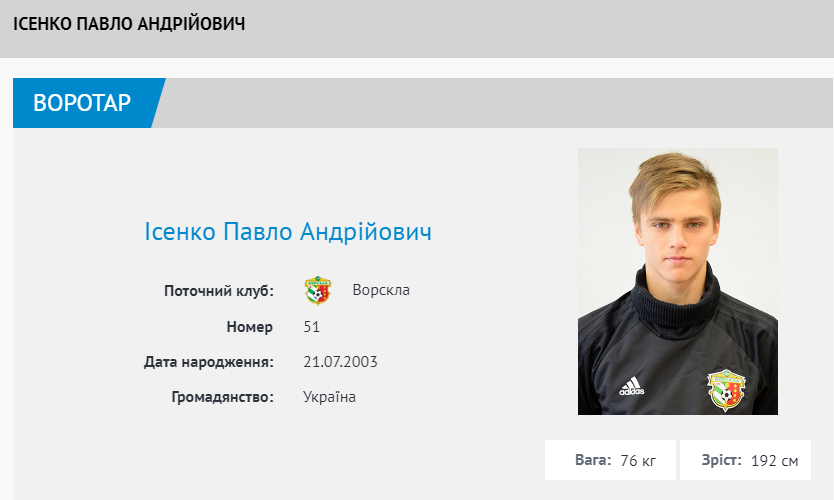Image resolution: width=834 pixels, height=500 pixels.
Task: Open the Ворскла club link
Action: click(x=381, y=290)
